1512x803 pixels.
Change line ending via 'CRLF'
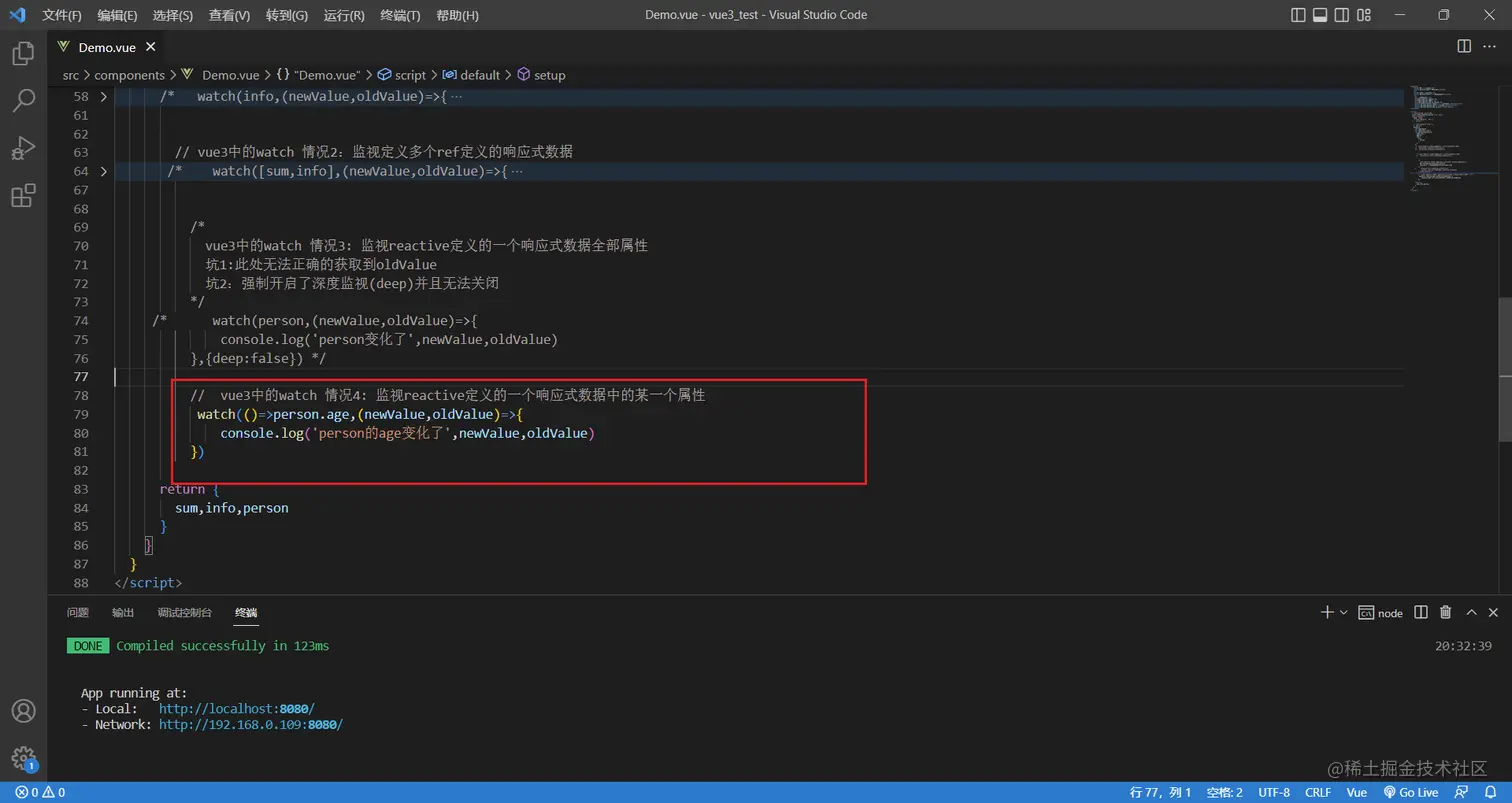[x=1318, y=792]
